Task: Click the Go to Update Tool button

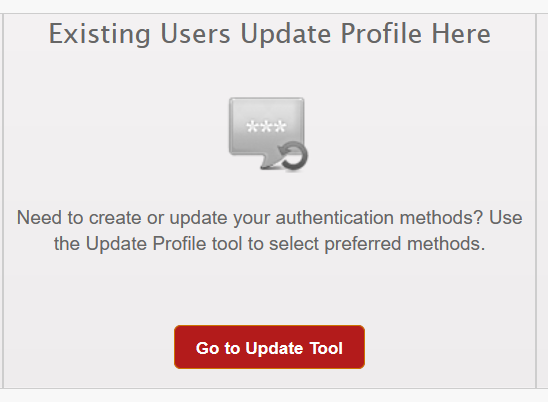Action: coord(269,347)
